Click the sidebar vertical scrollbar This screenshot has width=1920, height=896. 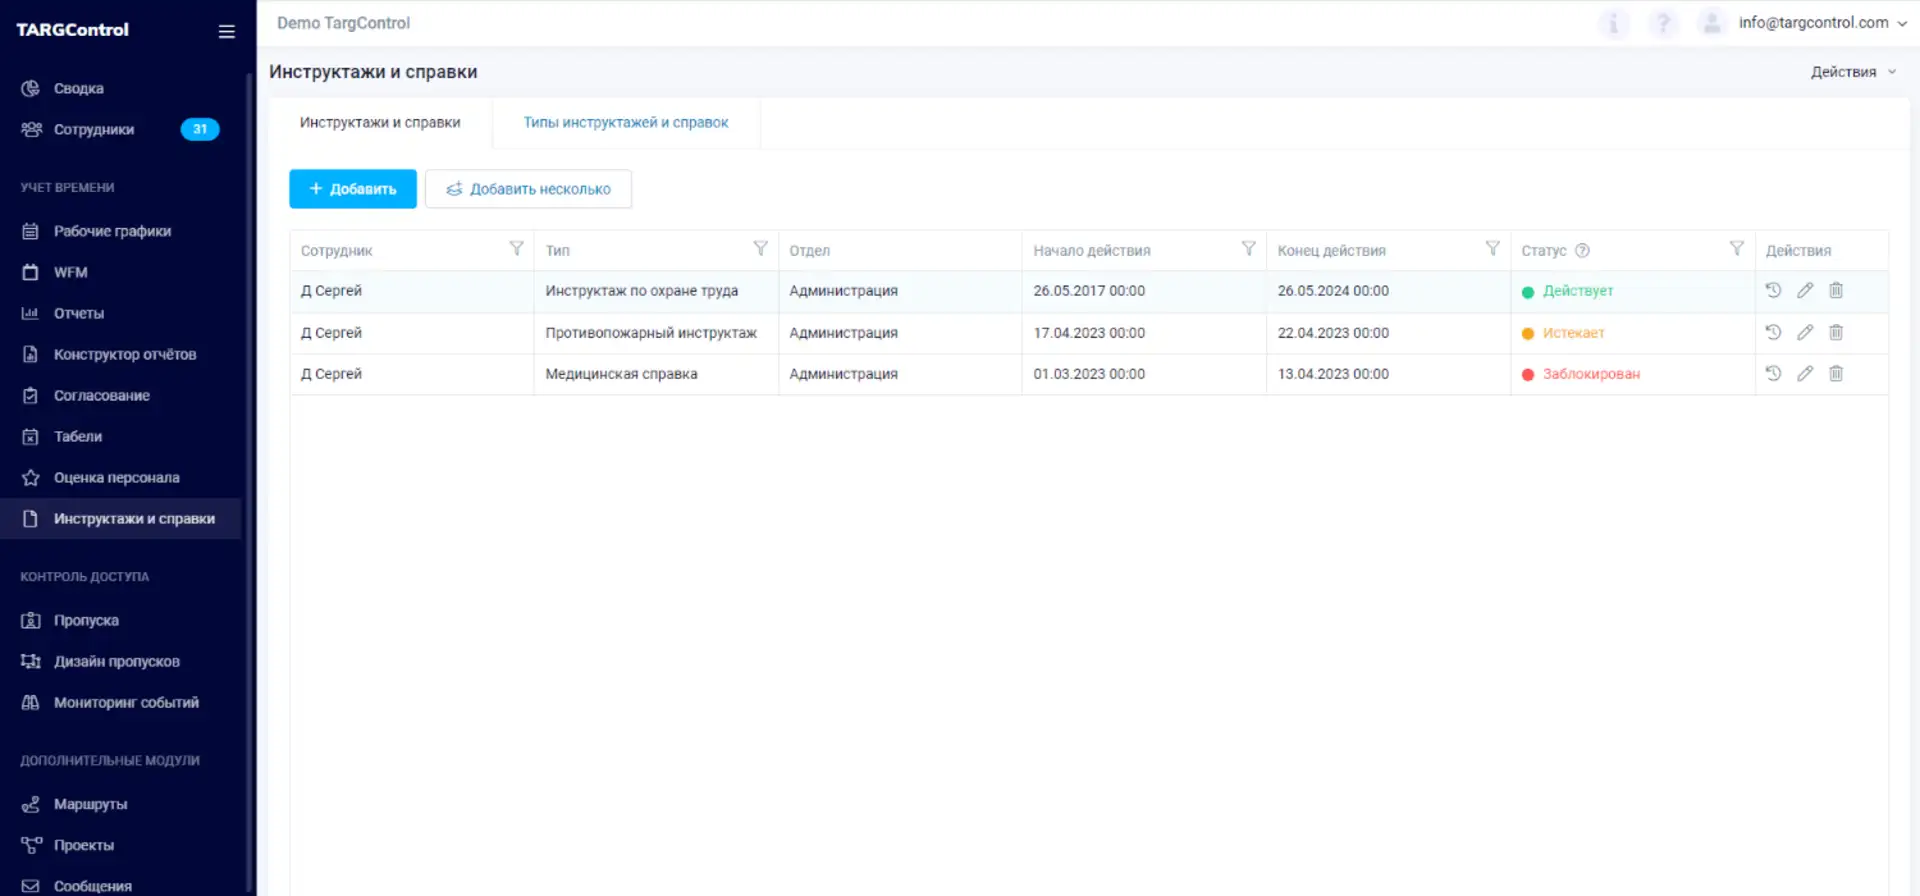pos(249,480)
